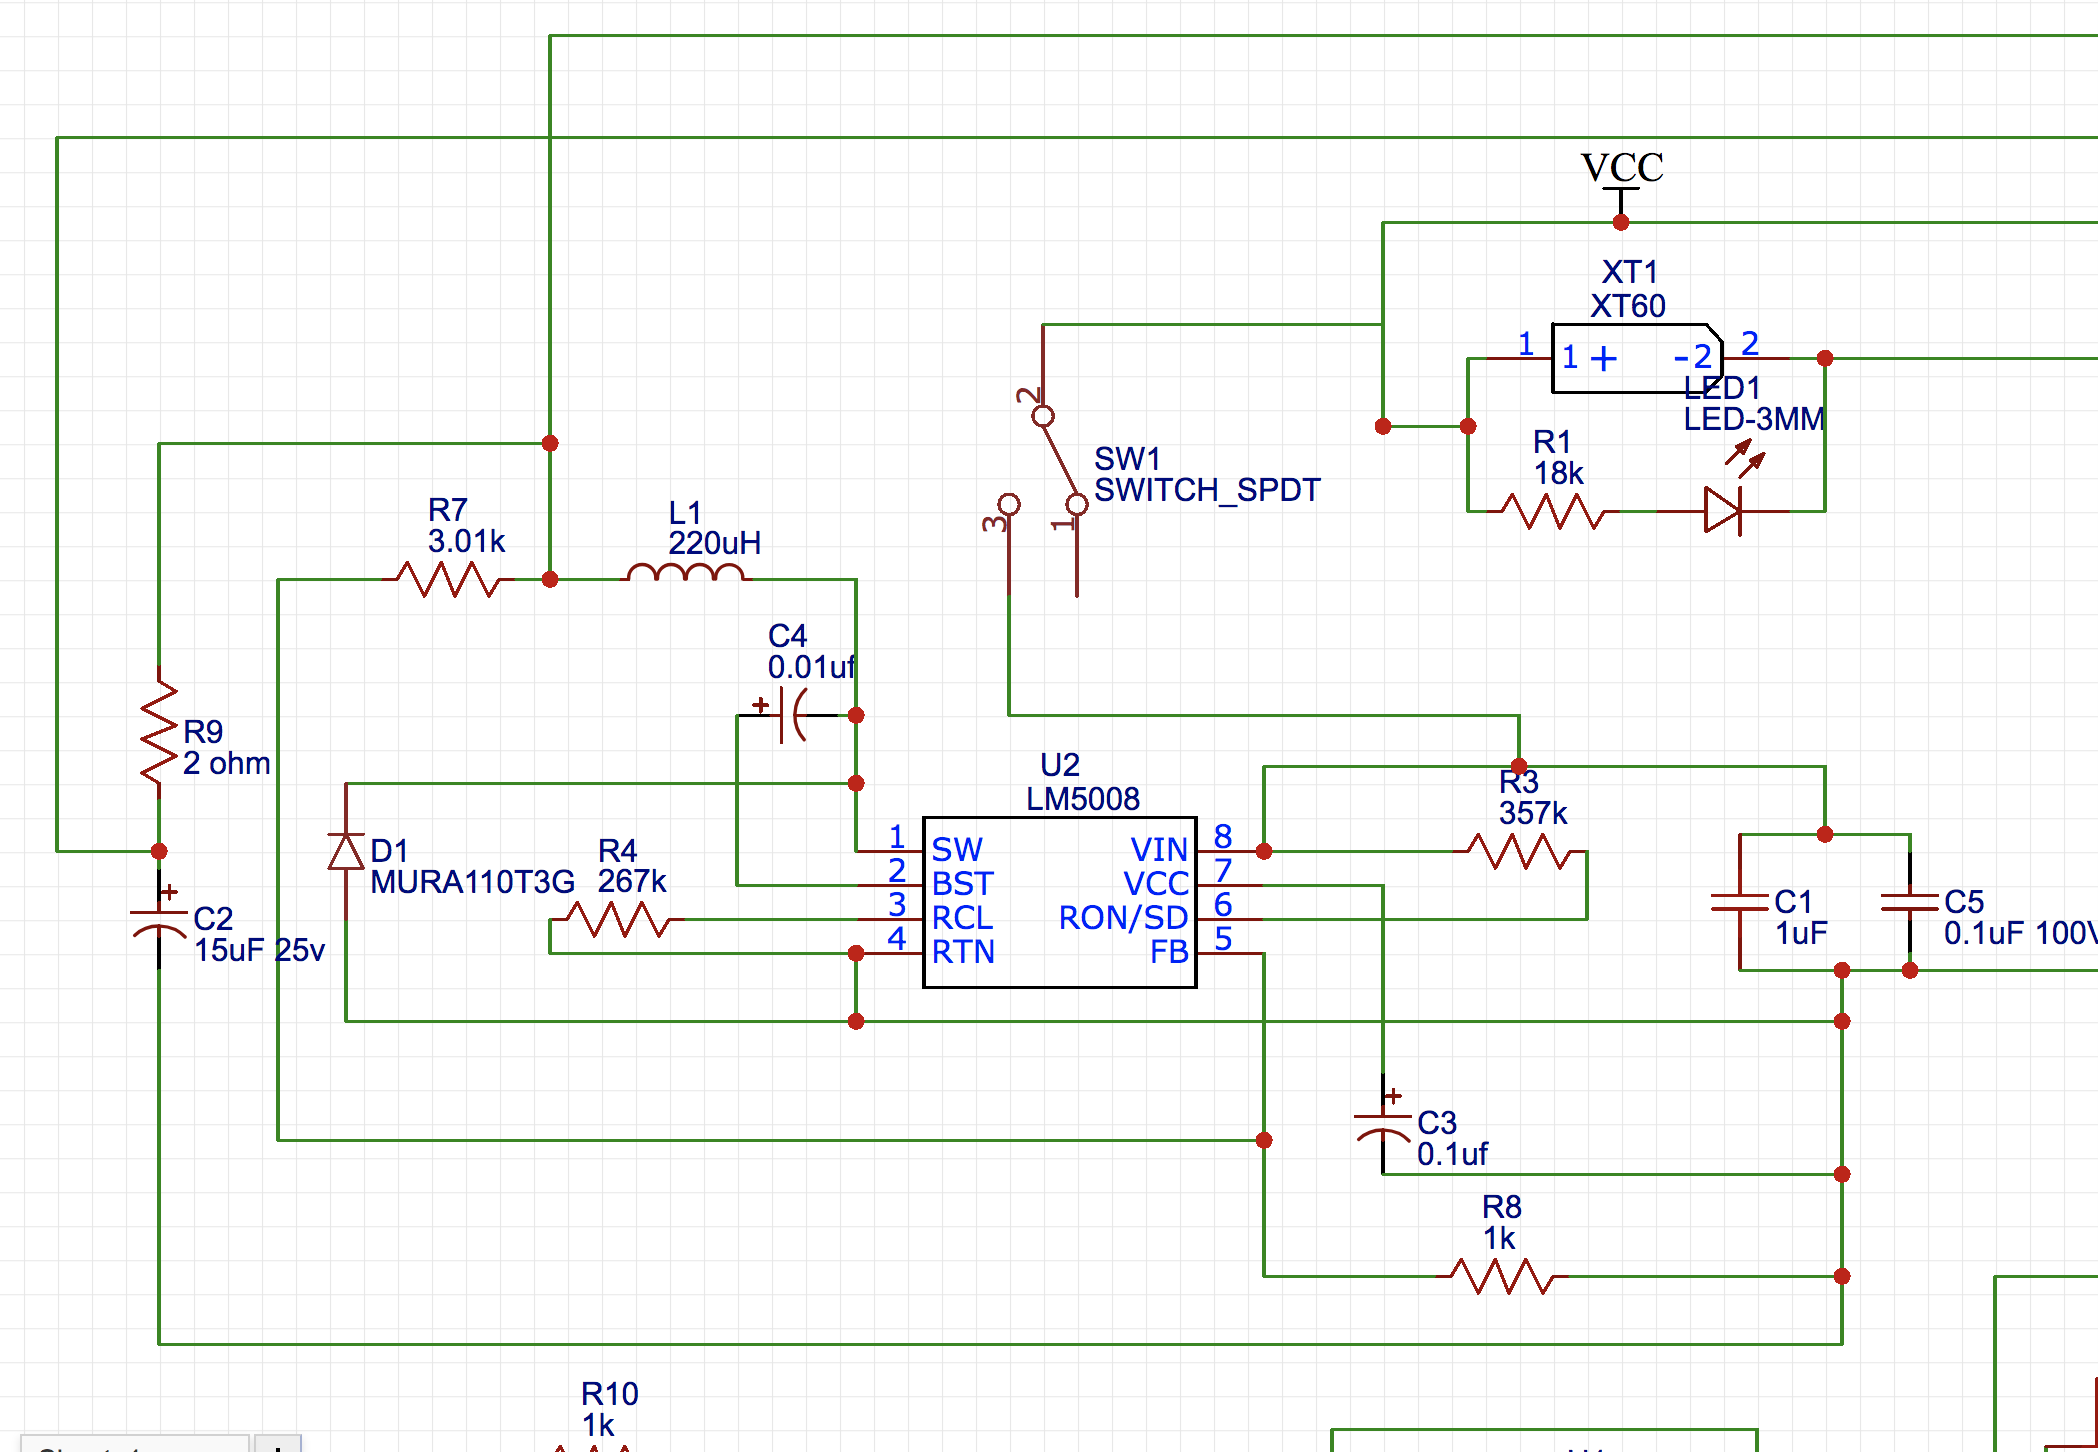Click the LED-3MM label text

click(x=1755, y=419)
